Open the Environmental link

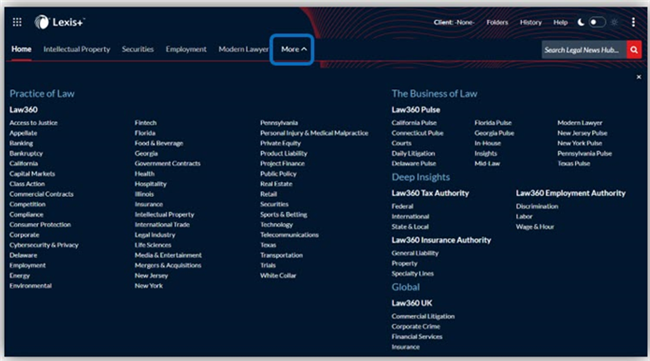point(31,286)
